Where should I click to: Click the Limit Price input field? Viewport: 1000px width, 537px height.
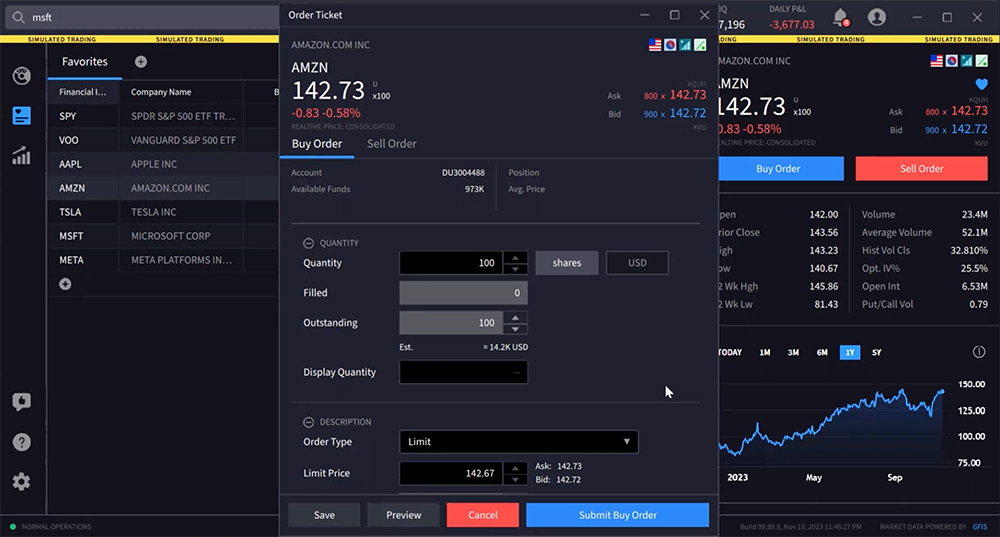point(449,473)
